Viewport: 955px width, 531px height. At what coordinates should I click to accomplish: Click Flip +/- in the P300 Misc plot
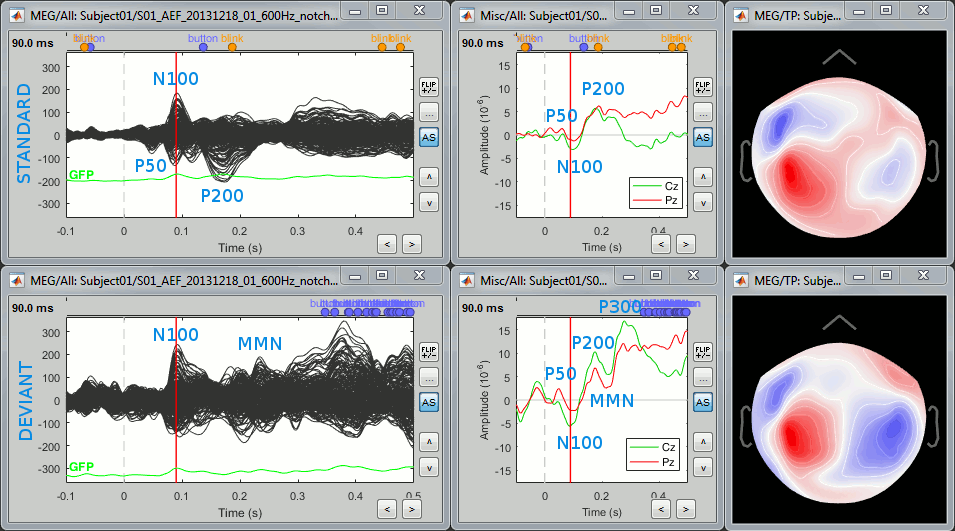702,352
